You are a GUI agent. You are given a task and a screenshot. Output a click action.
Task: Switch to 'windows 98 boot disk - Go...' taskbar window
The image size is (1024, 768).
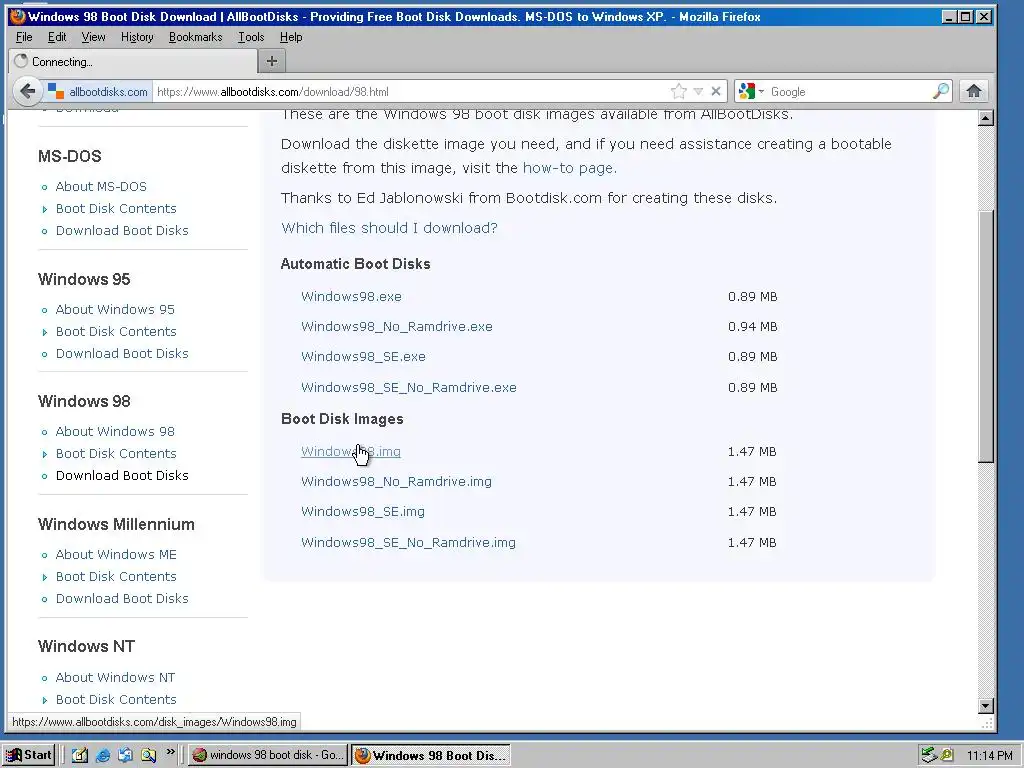pyautogui.click(x=268, y=755)
